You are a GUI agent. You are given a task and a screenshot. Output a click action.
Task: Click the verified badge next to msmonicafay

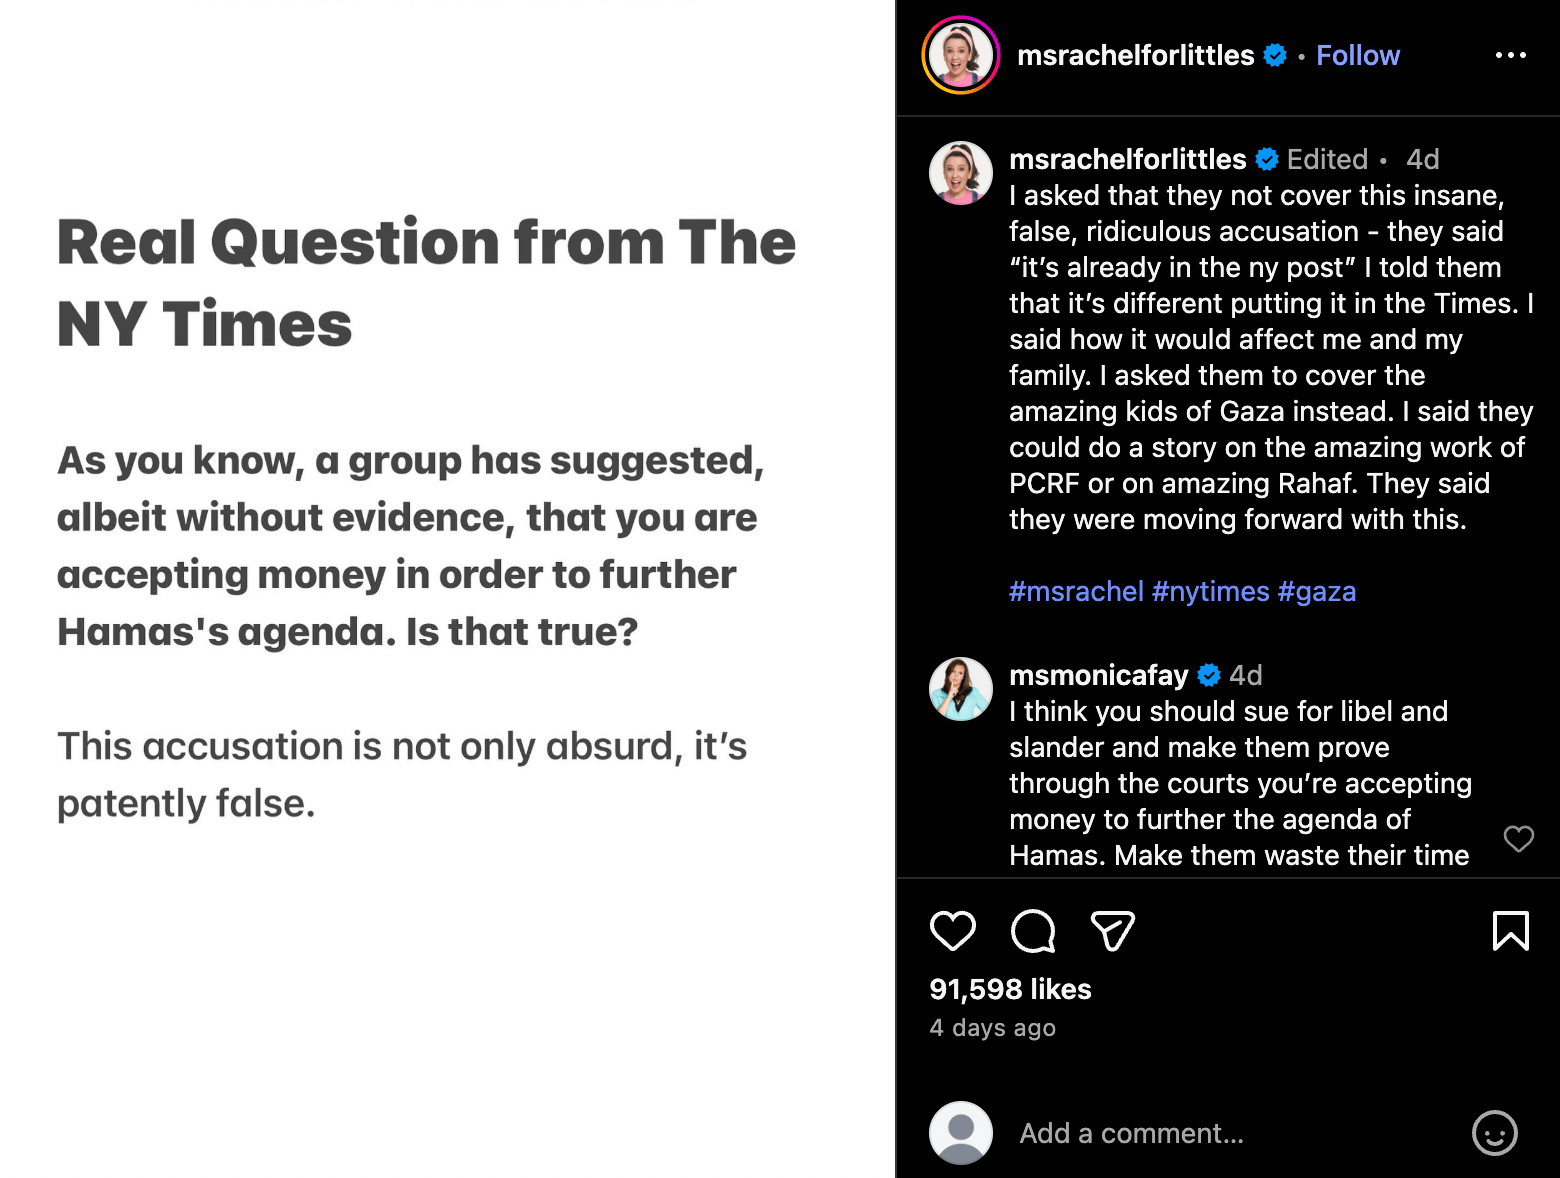(1209, 675)
